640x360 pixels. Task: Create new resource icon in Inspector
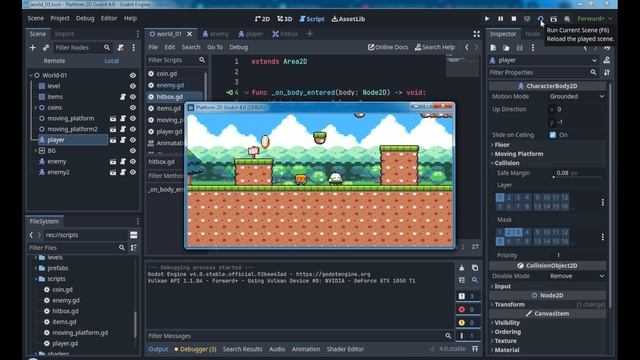[x=493, y=48]
